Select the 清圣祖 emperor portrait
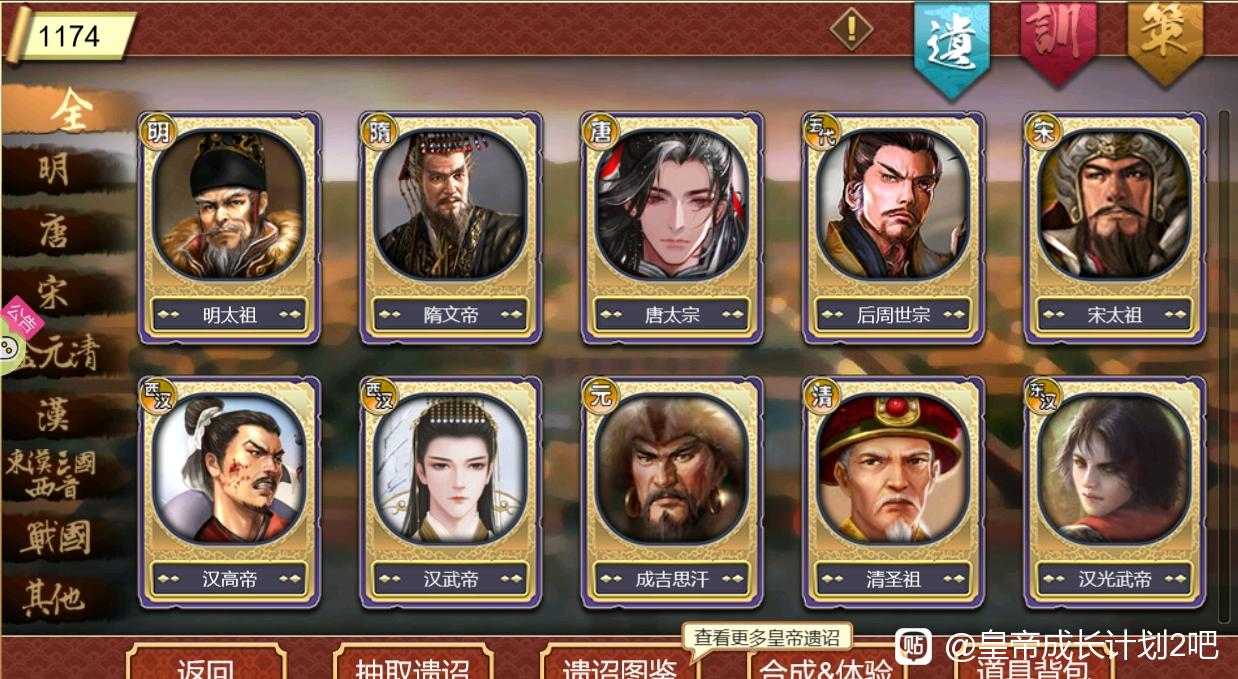 (893, 492)
